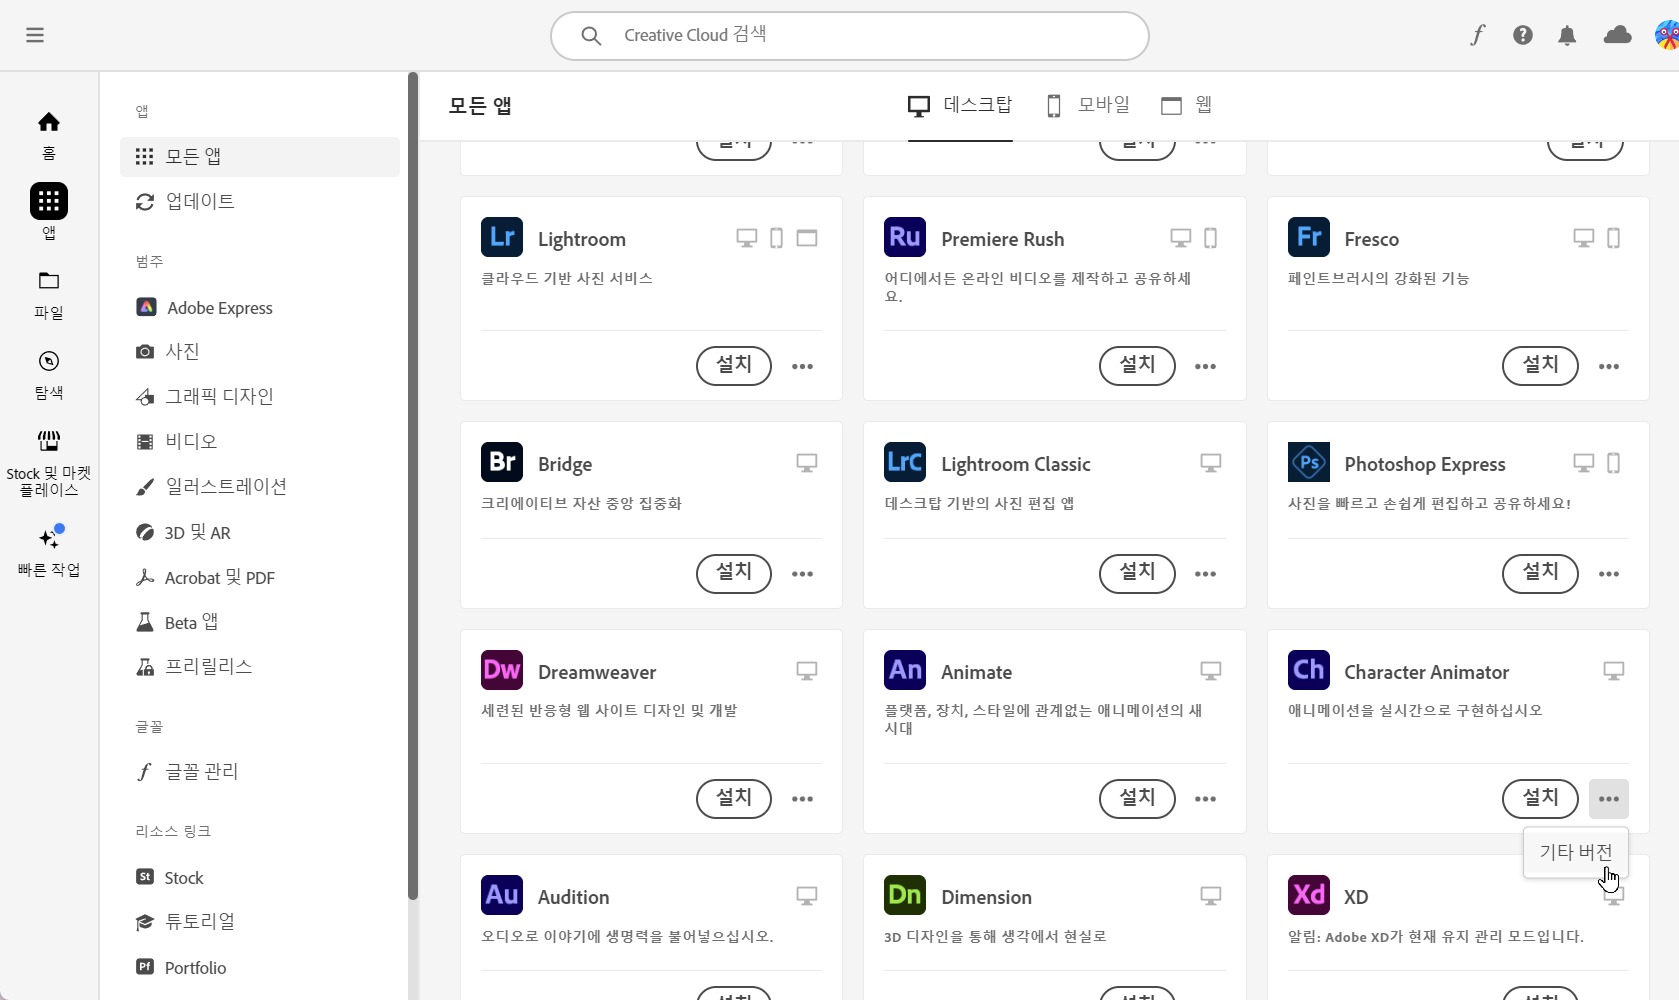
Task: Click the Lightroom app icon
Action: click(x=502, y=237)
